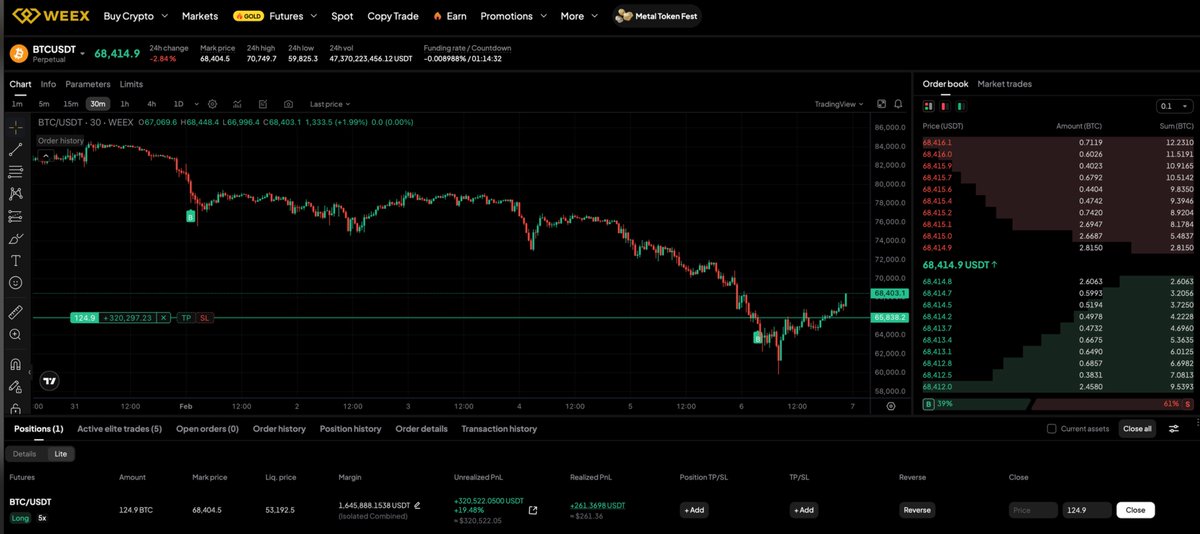Screen dimensions: 1200x534
Task: Click the close amount 124.9 field
Action: pos(1087,510)
